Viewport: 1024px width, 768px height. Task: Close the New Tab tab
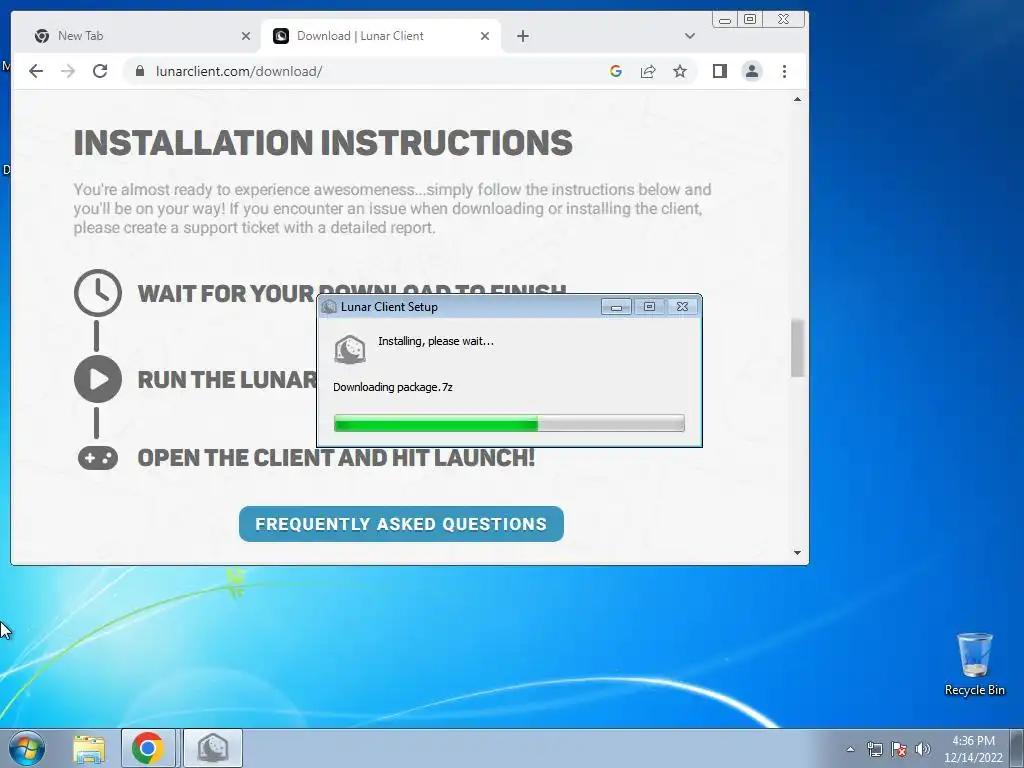(x=246, y=36)
